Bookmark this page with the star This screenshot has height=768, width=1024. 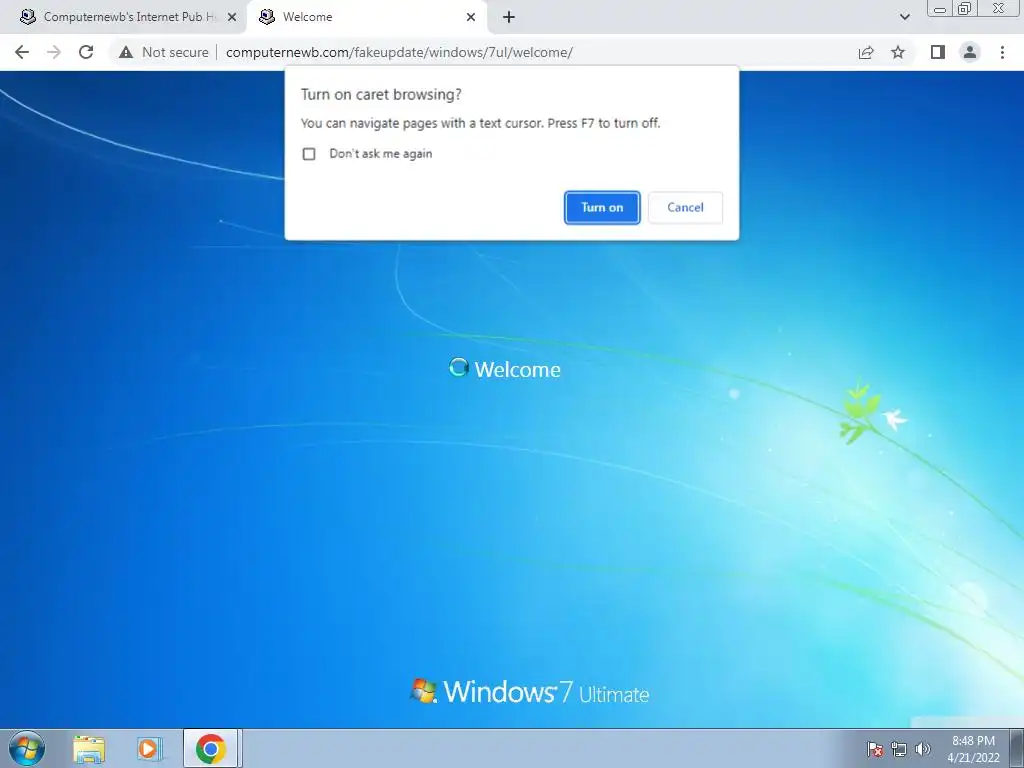click(898, 52)
